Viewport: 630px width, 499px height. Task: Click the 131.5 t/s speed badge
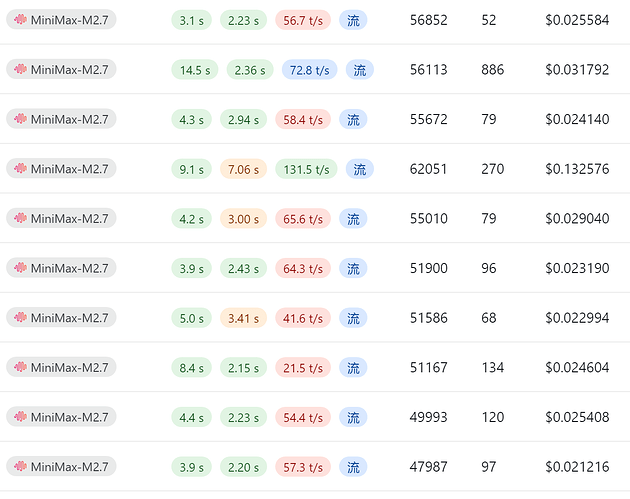point(306,169)
